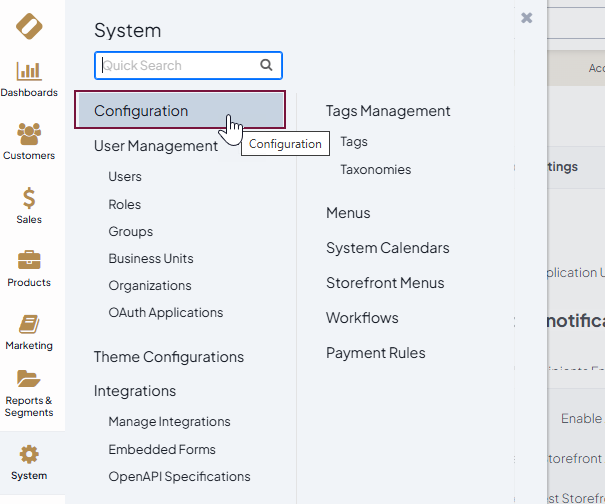Open the Products briefcase icon
605x504 pixels.
(29, 260)
